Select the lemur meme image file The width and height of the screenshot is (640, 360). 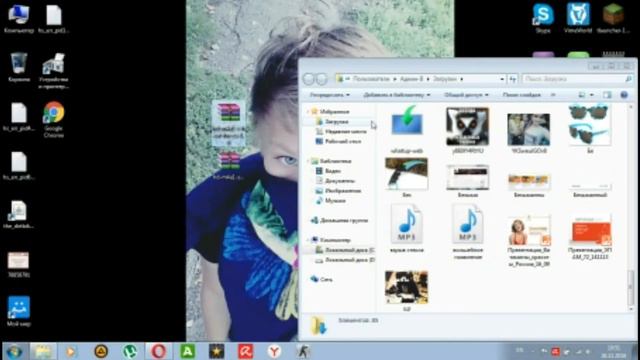(468, 131)
